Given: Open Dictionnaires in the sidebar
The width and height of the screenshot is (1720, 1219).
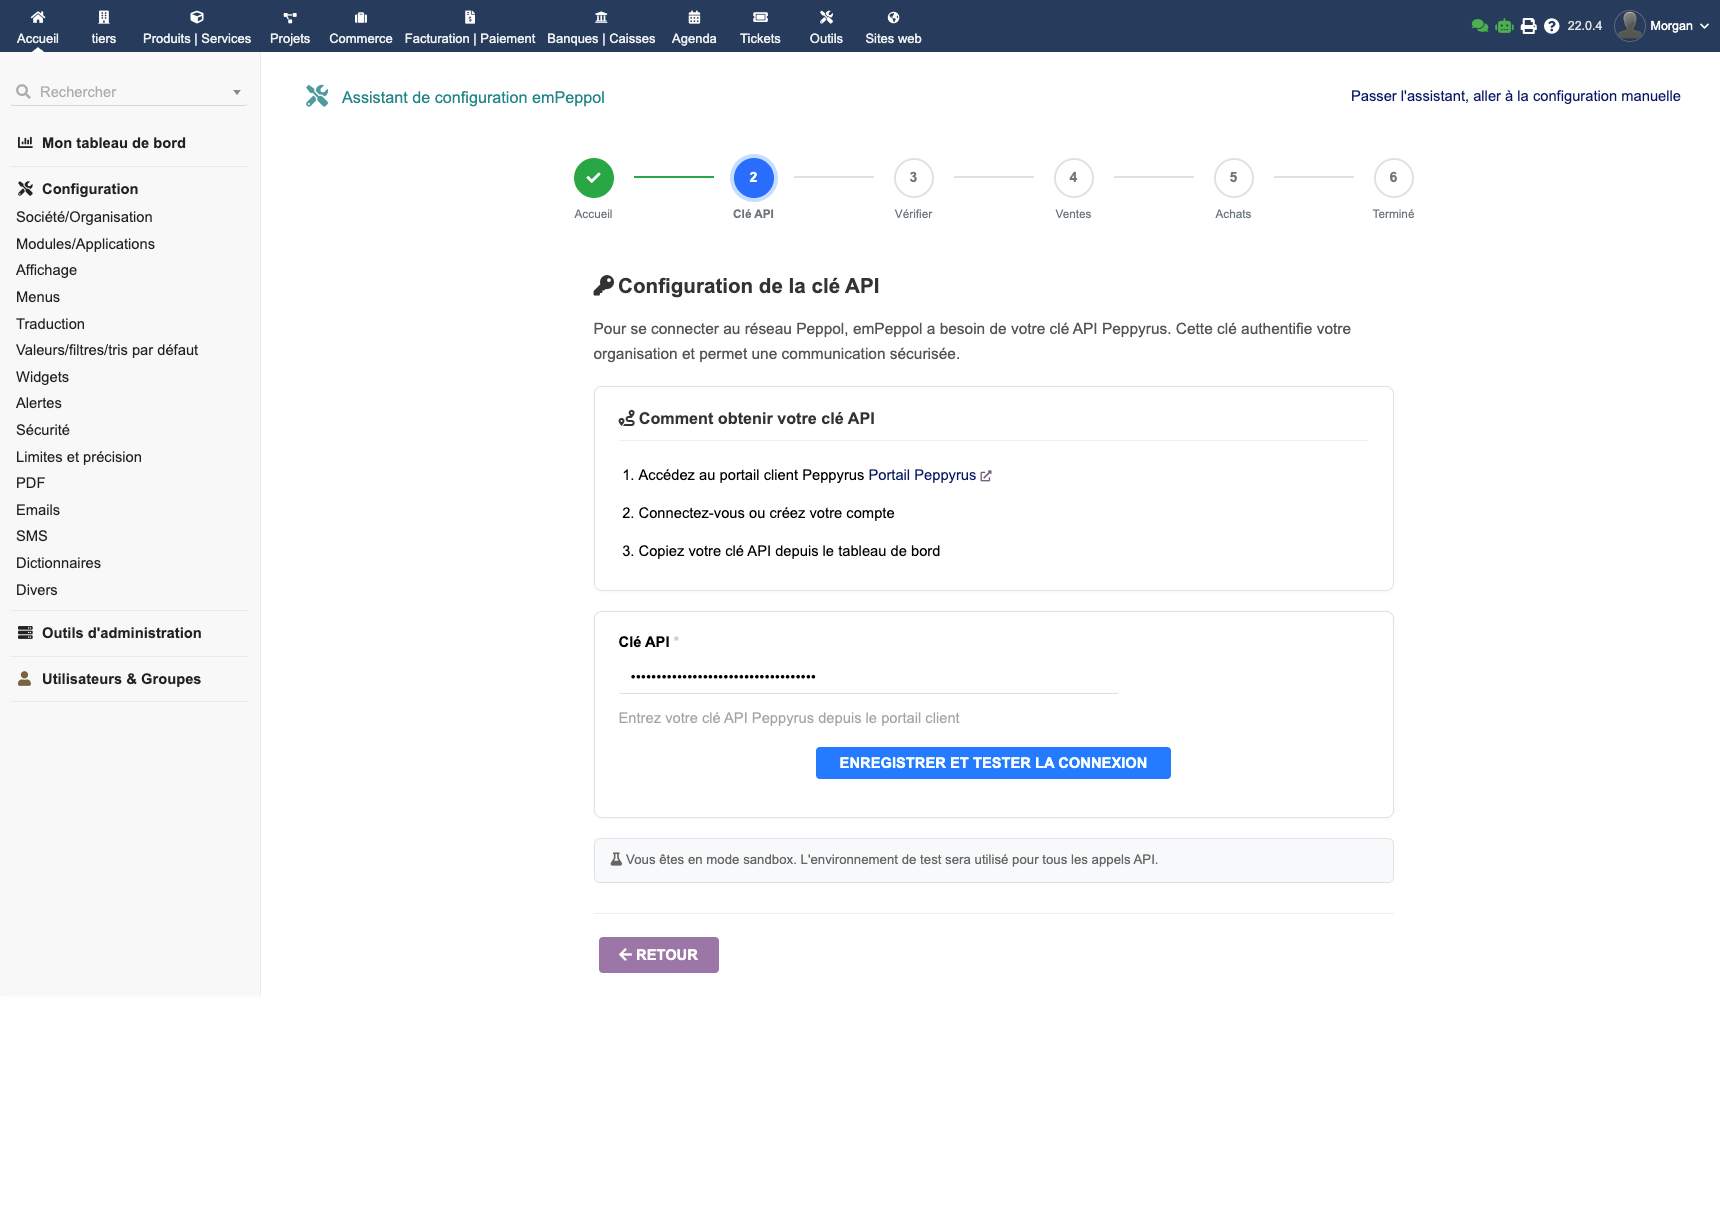Looking at the screenshot, I should point(58,563).
